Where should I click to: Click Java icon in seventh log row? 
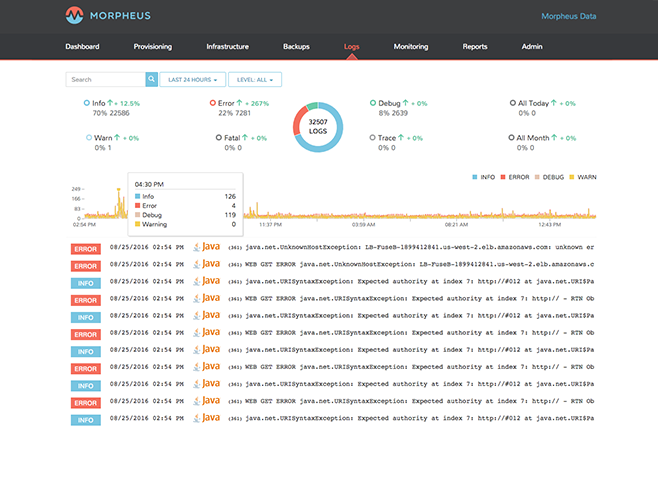(x=206, y=350)
